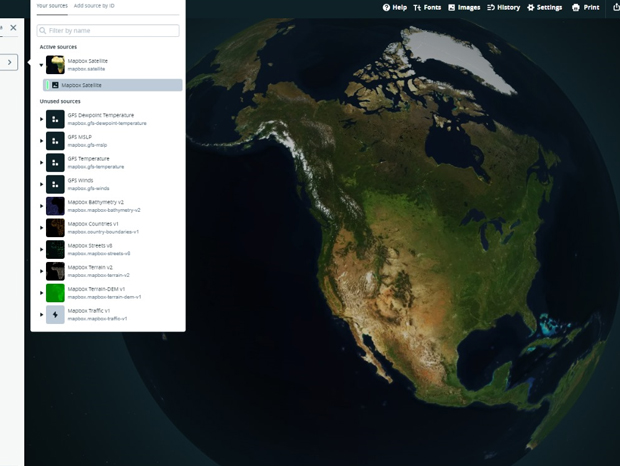
Task: Click the mapbox.gfs-winds source ID text
Action: tap(89, 188)
